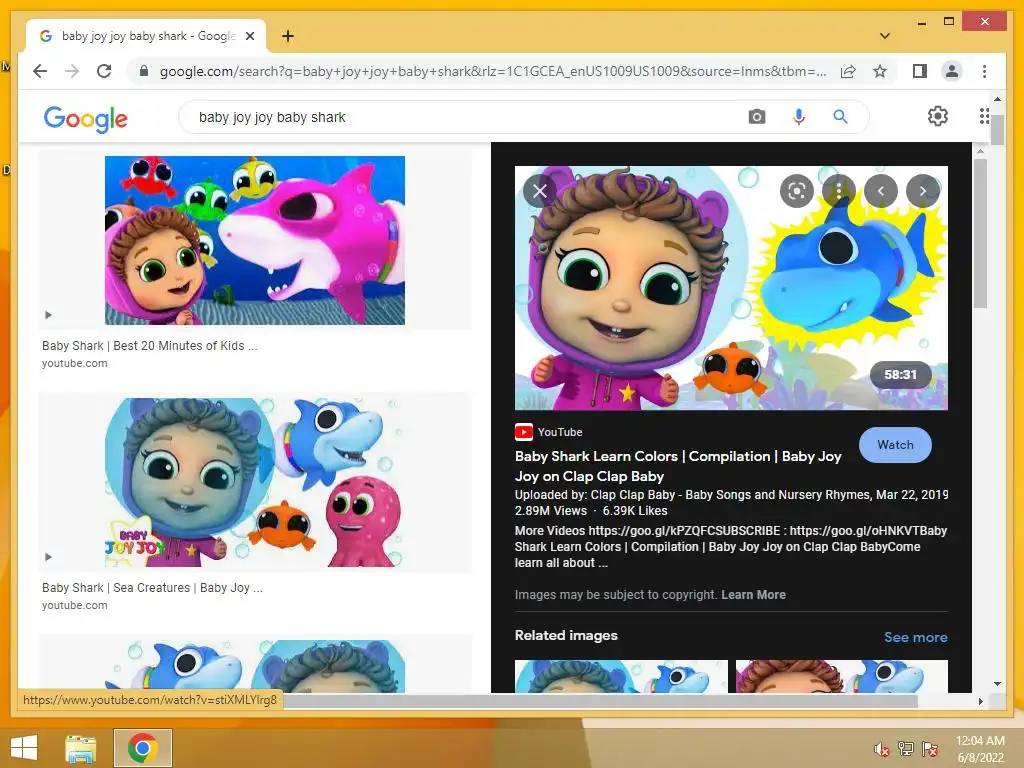The width and height of the screenshot is (1024, 768).
Task: Close the baby joy joy tab
Action: click(x=249, y=36)
